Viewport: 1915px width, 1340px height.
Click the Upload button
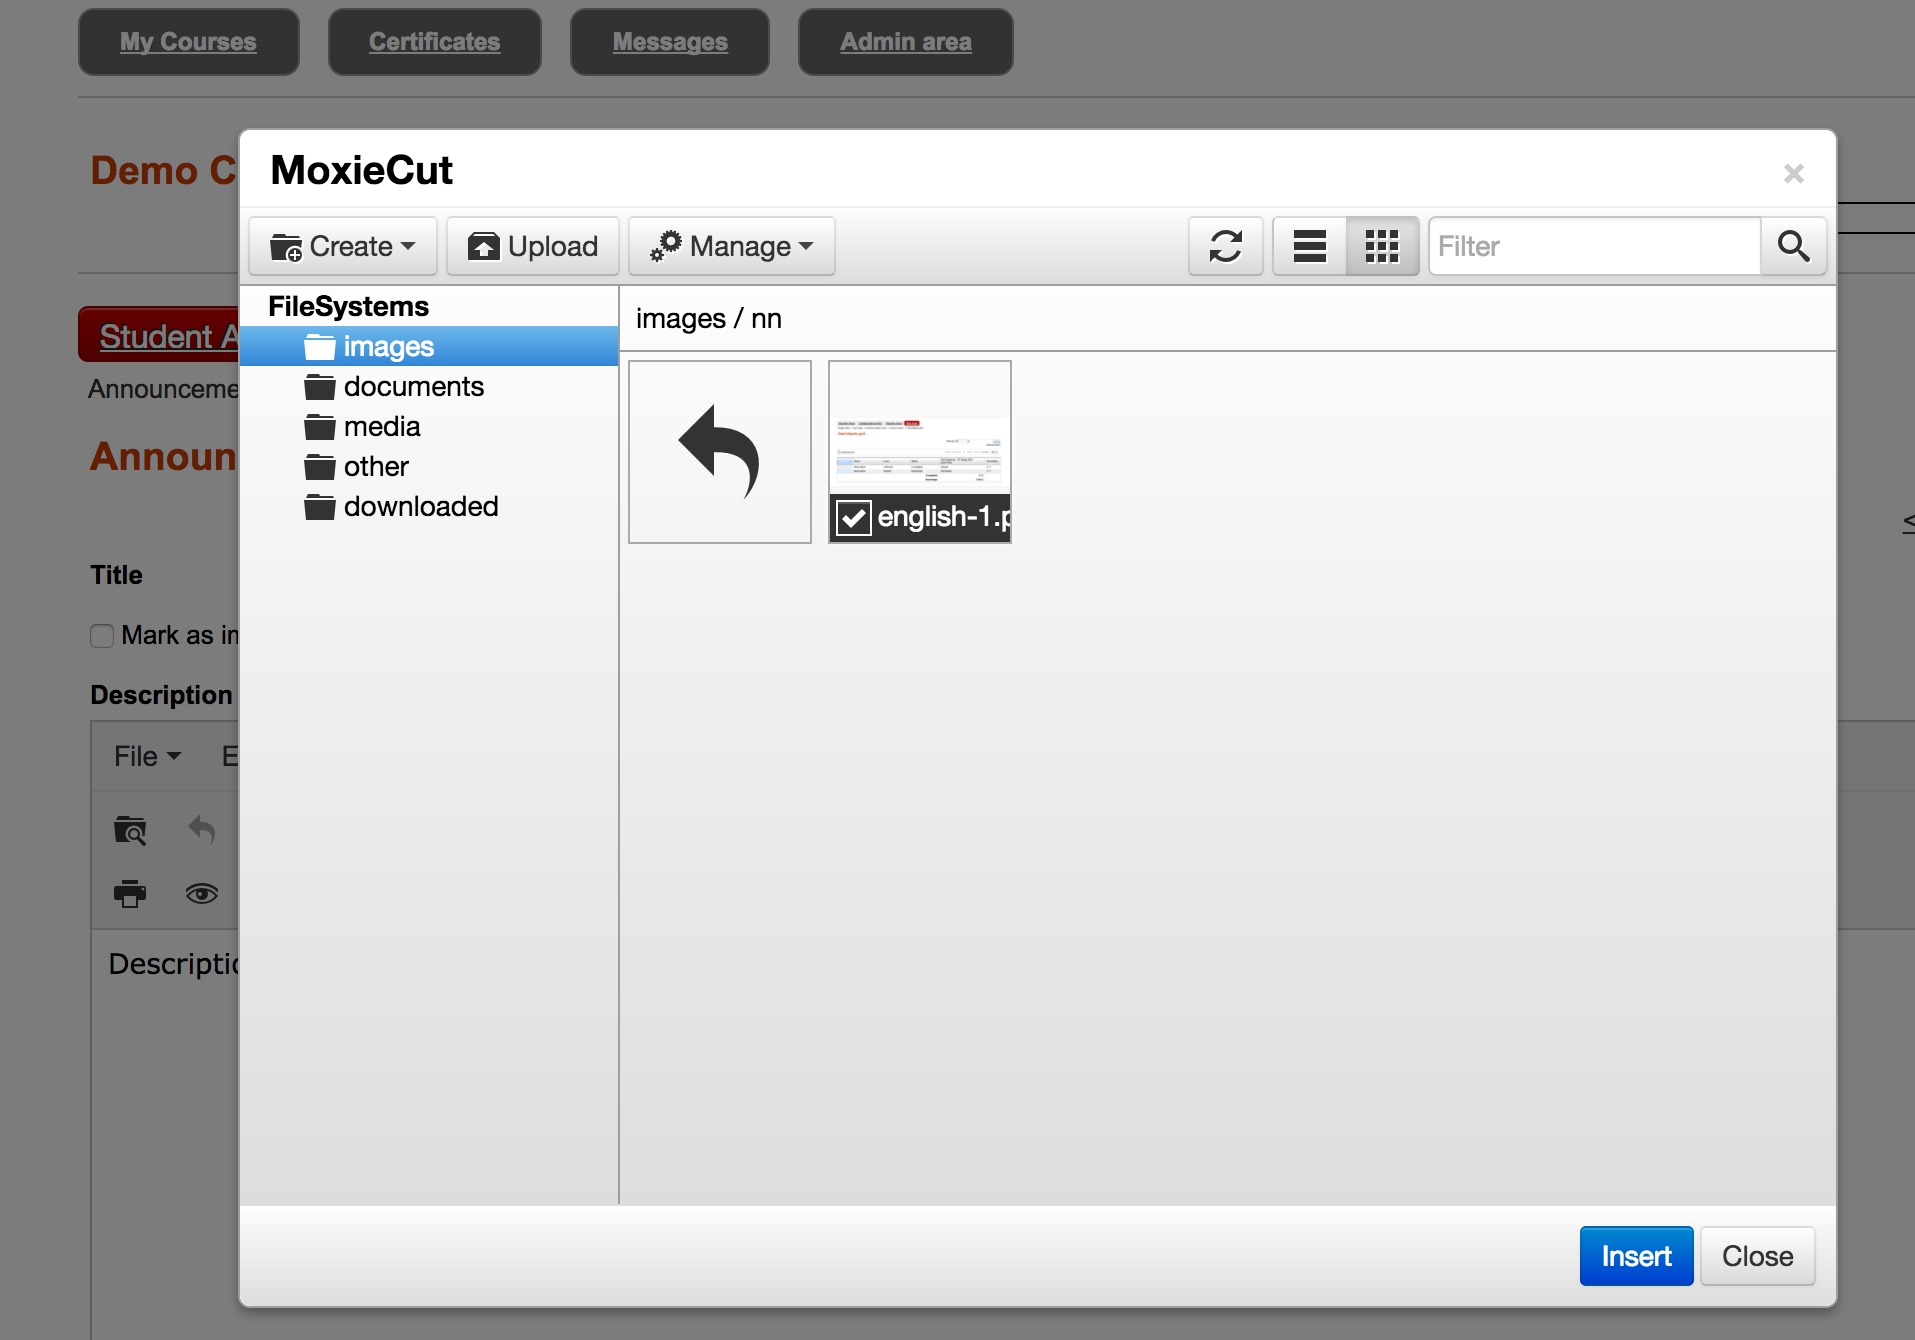coord(533,246)
